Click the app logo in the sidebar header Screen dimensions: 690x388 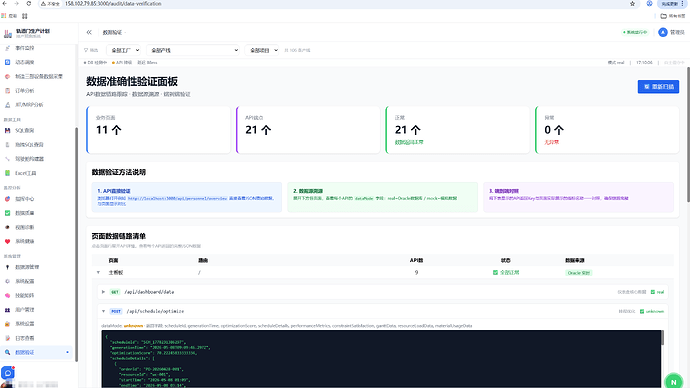pyautogui.click(x=8, y=33)
